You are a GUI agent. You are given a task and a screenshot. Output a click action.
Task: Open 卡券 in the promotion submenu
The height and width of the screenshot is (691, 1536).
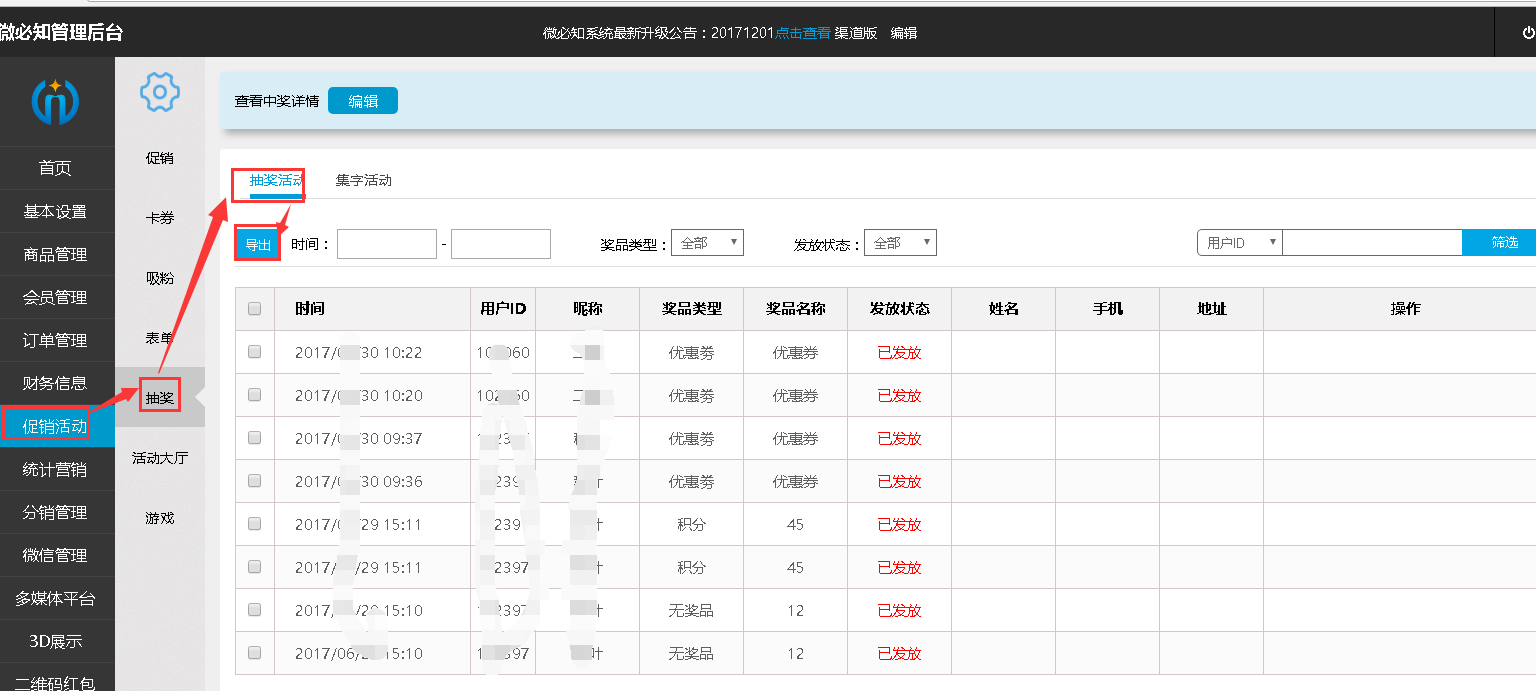coord(160,218)
